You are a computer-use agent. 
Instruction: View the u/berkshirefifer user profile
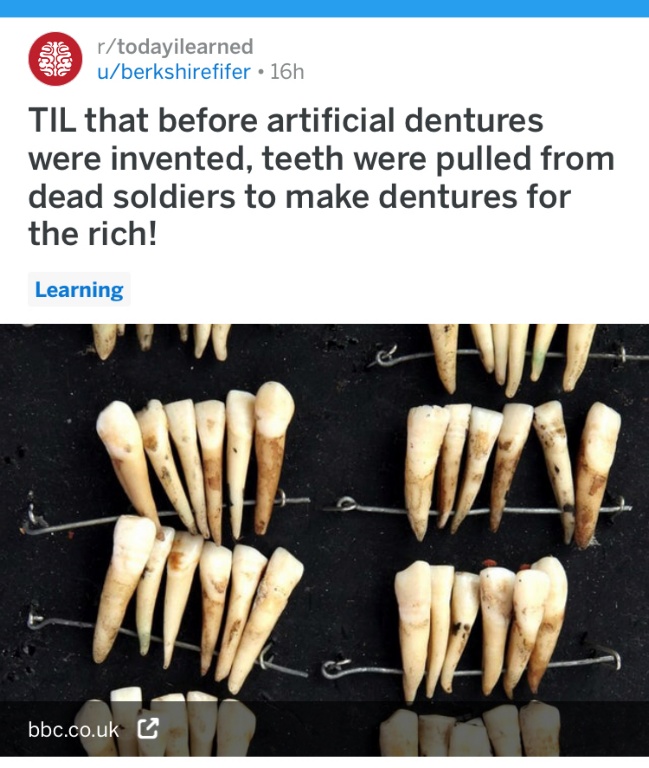tap(174, 72)
